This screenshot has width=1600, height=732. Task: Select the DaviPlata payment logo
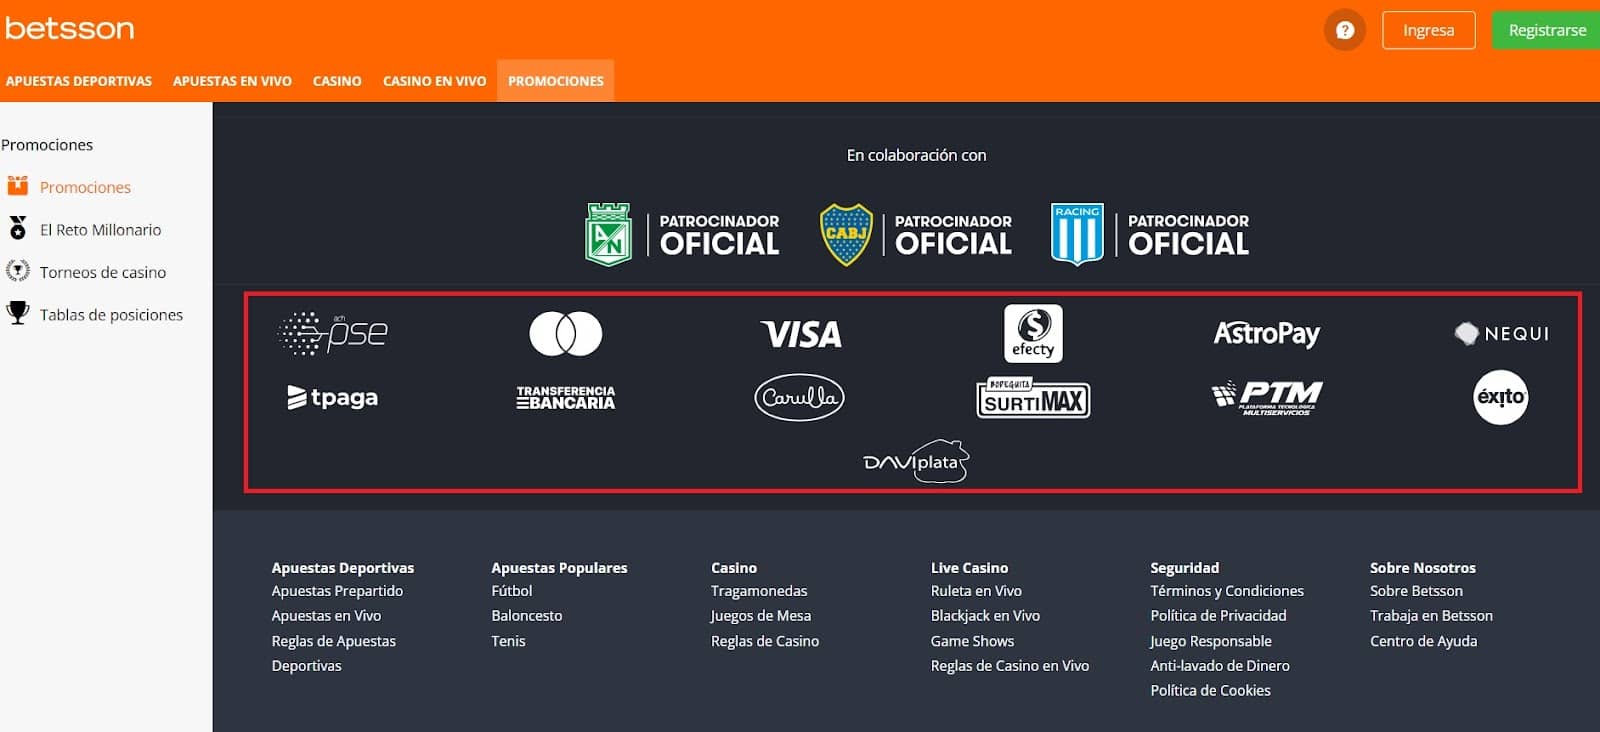tap(916, 461)
